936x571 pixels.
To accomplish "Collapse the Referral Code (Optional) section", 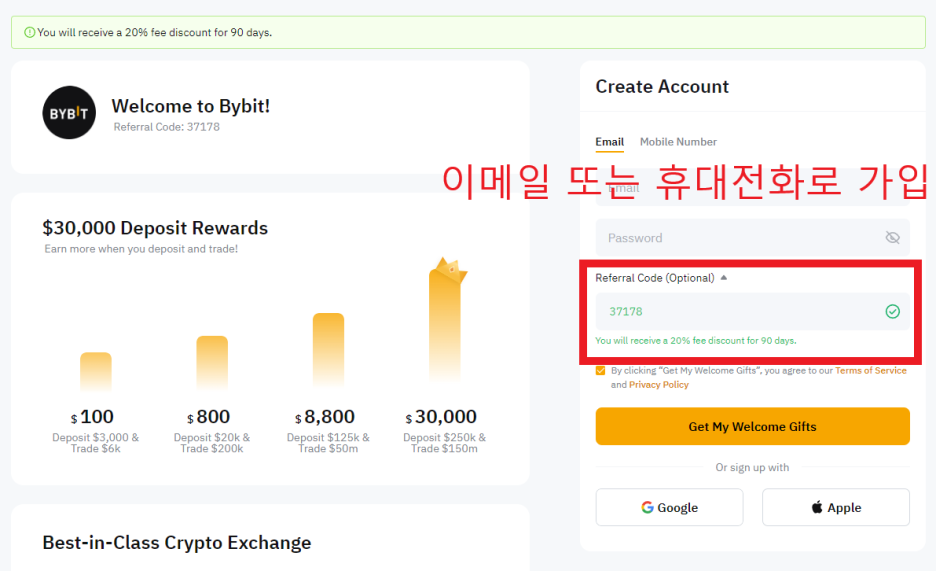I will tap(723, 278).
